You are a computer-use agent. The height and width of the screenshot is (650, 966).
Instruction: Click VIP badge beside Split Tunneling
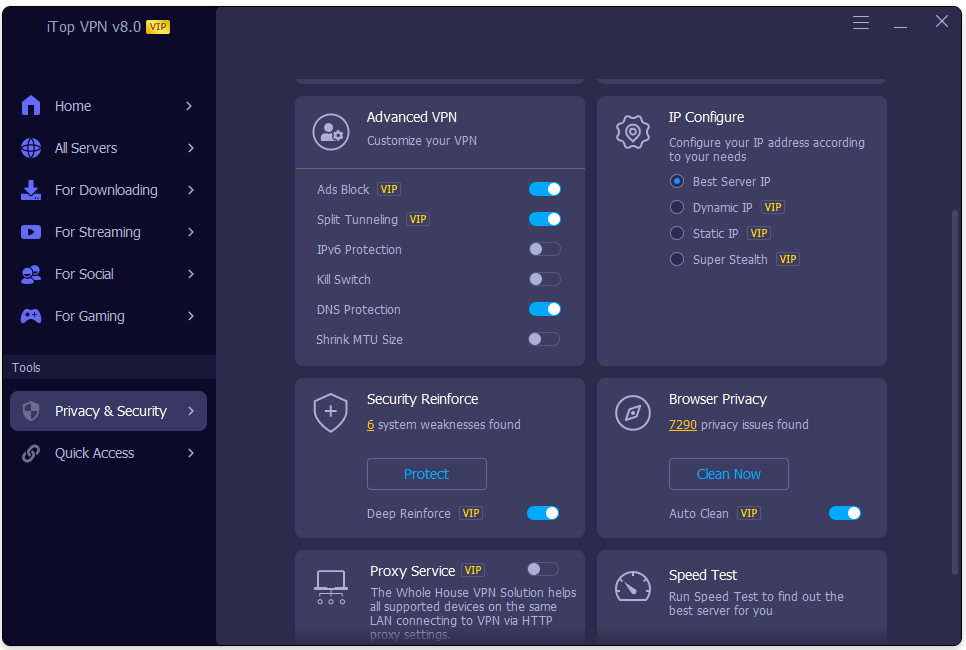pos(418,219)
